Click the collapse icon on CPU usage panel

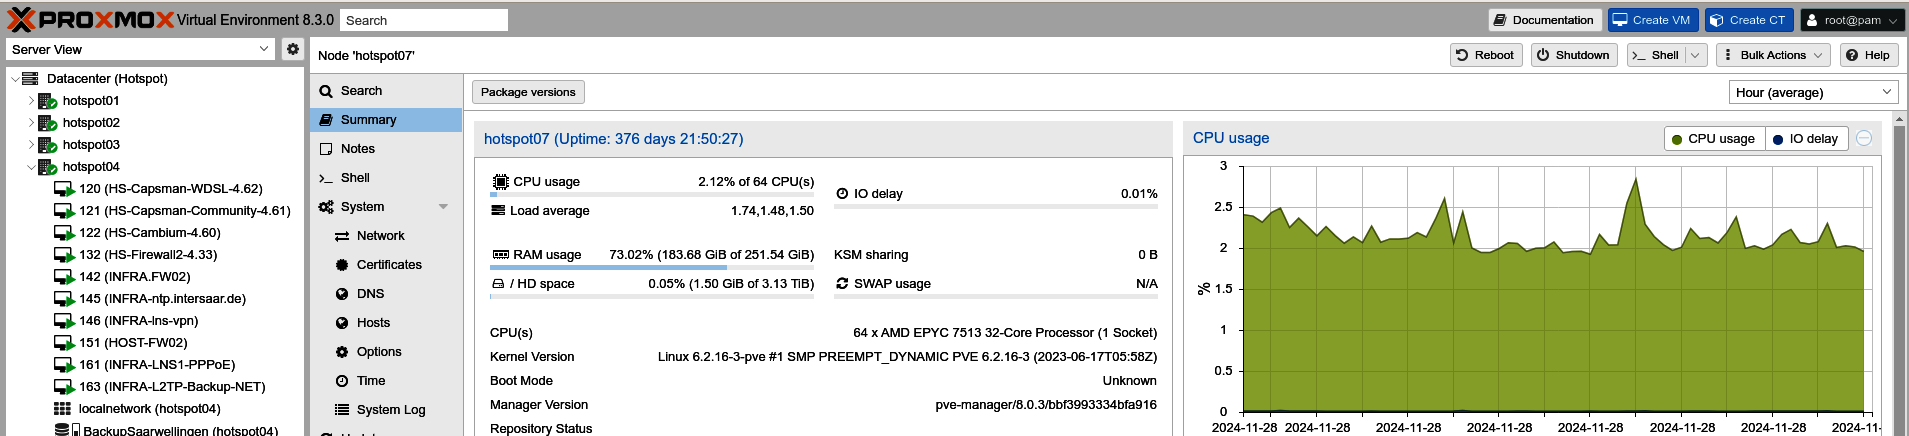tap(1864, 139)
